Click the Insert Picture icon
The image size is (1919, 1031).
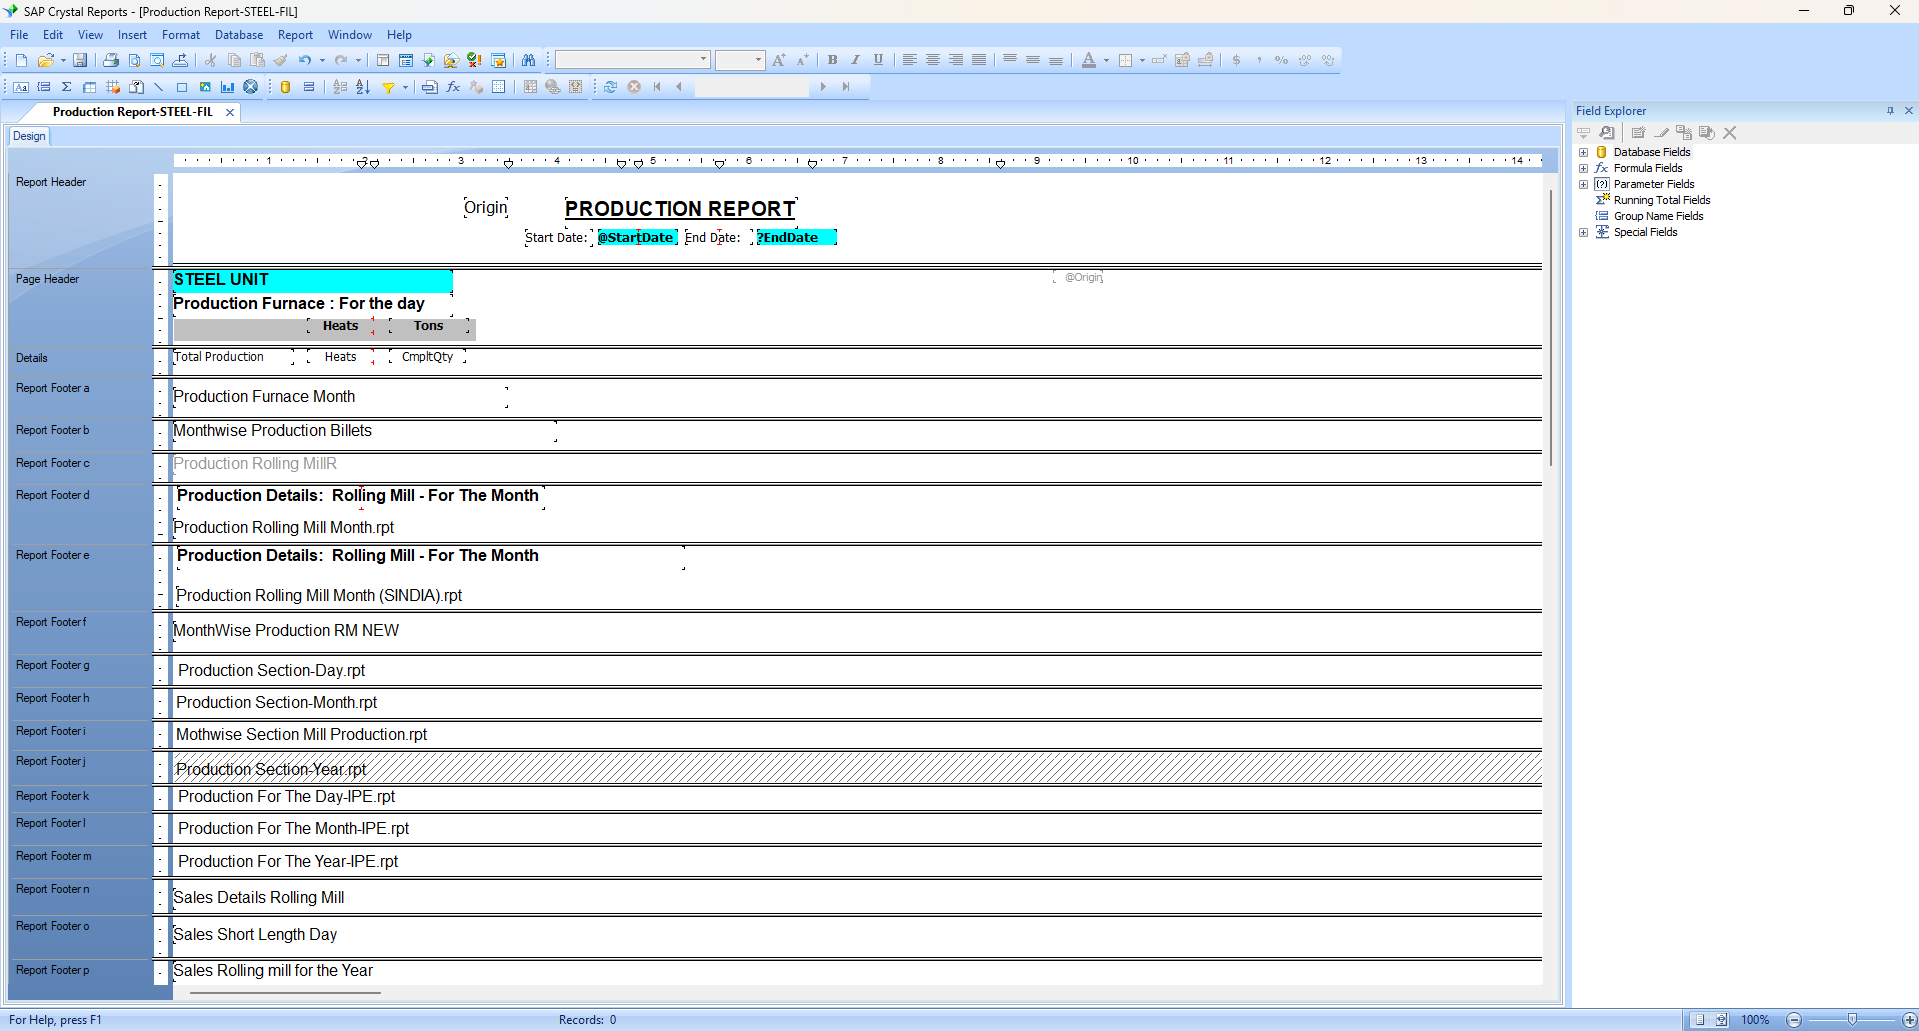[x=205, y=87]
